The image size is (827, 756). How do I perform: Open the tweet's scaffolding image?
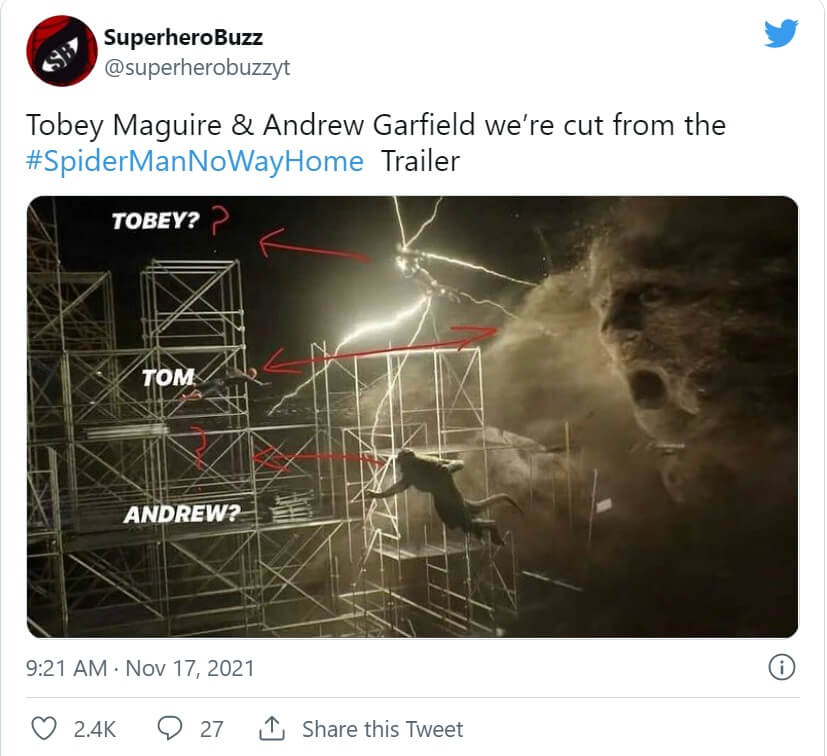(412, 416)
